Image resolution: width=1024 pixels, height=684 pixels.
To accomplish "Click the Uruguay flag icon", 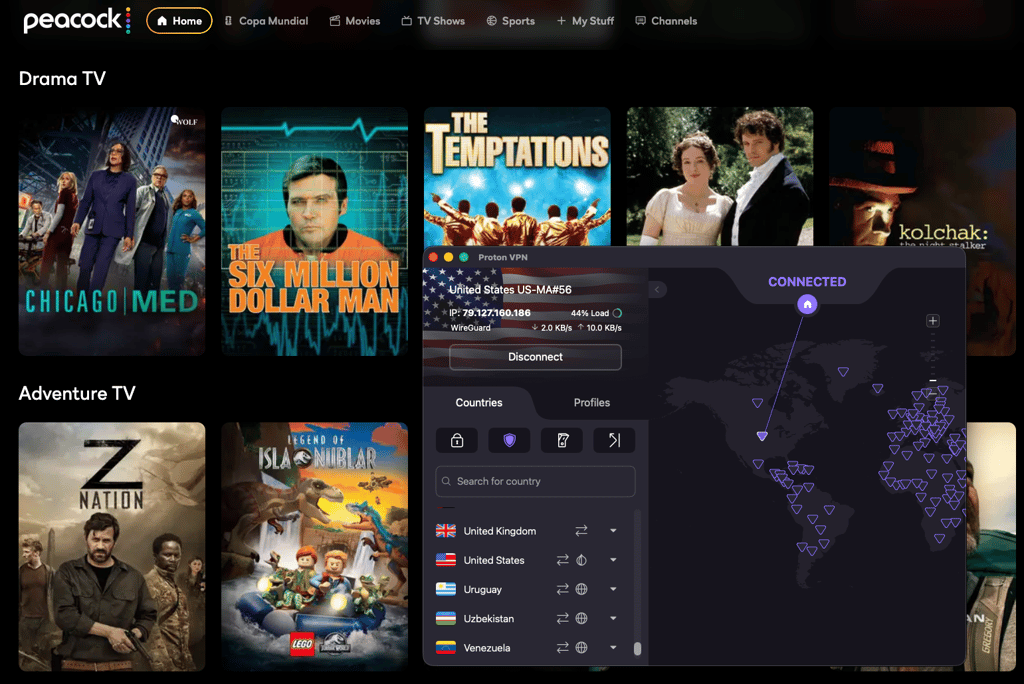I will tap(446, 589).
